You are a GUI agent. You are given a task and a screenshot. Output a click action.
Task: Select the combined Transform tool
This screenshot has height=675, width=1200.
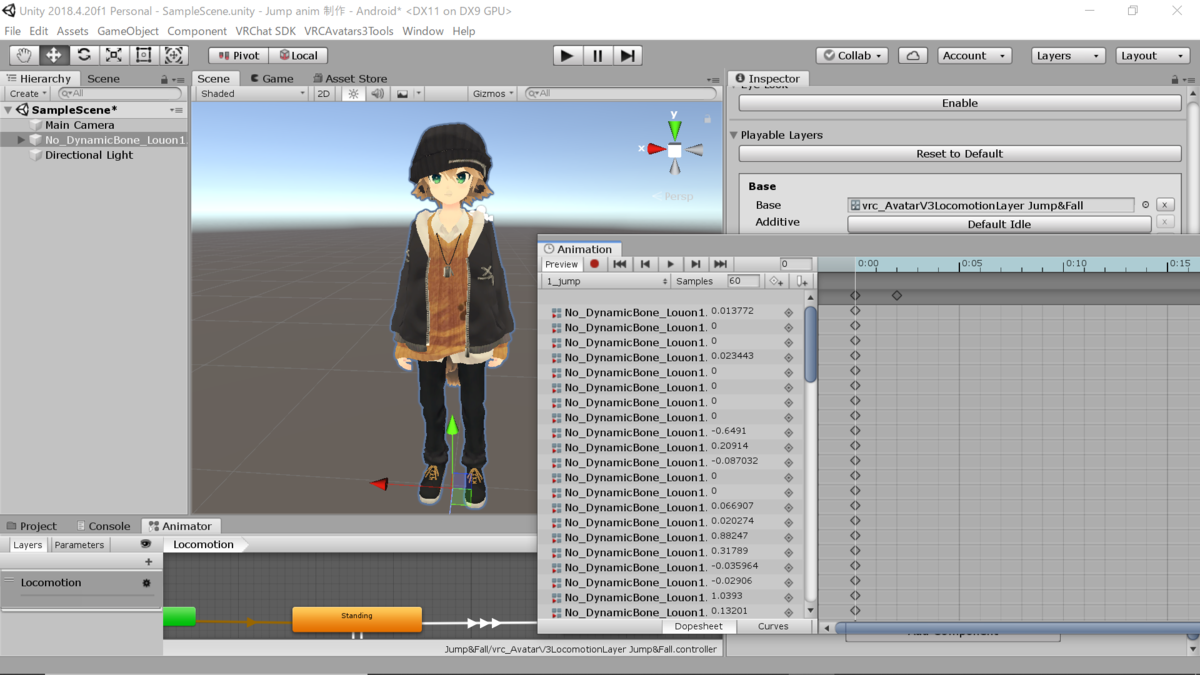click(174, 55)
